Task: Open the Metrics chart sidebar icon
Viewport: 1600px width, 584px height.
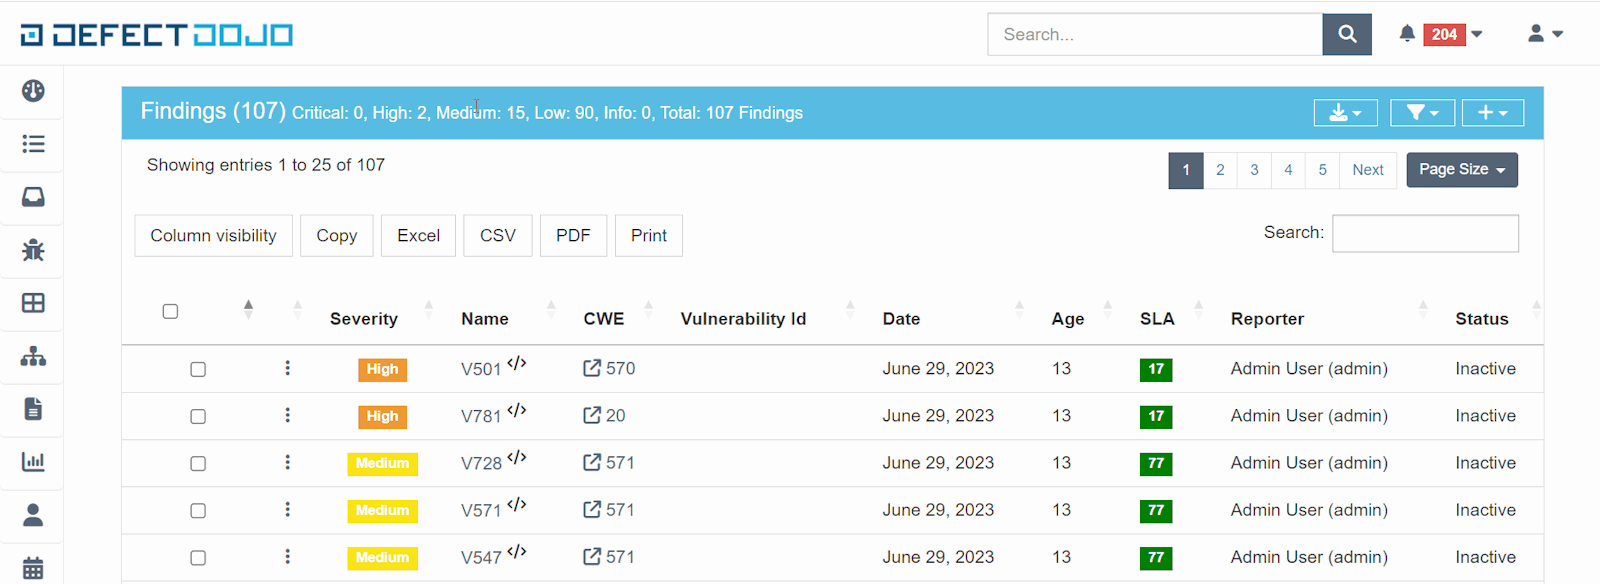Action: point(33,462)
